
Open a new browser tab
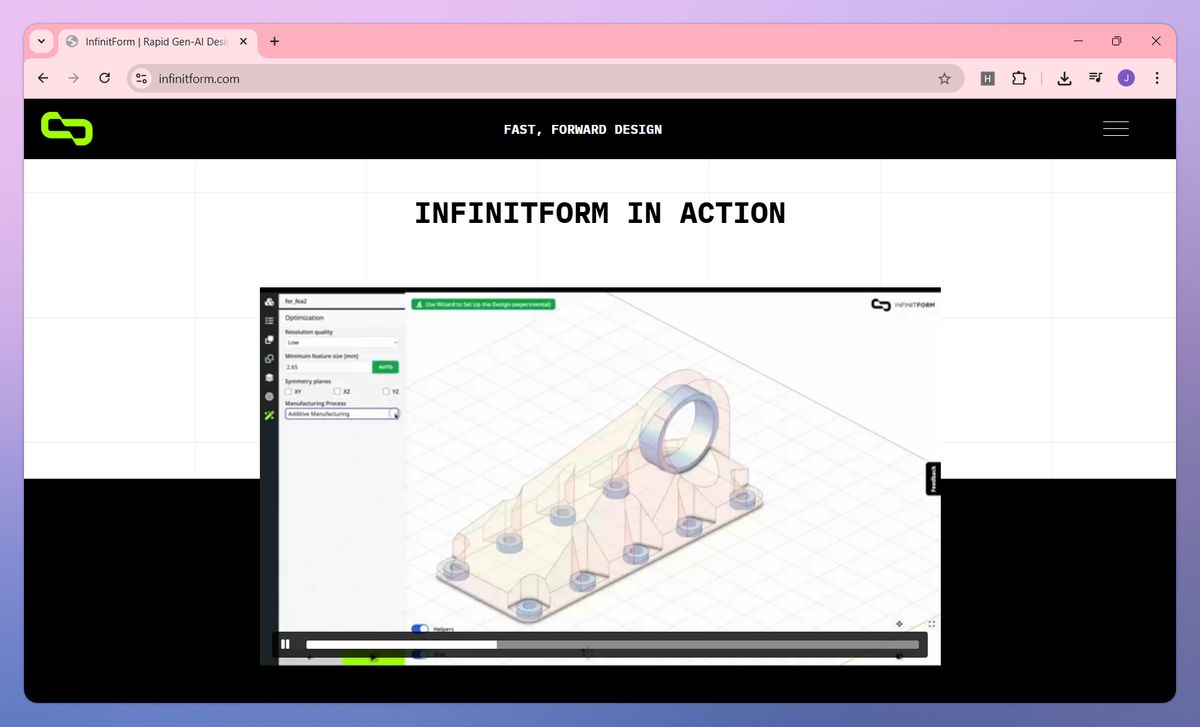coord(275,42)
